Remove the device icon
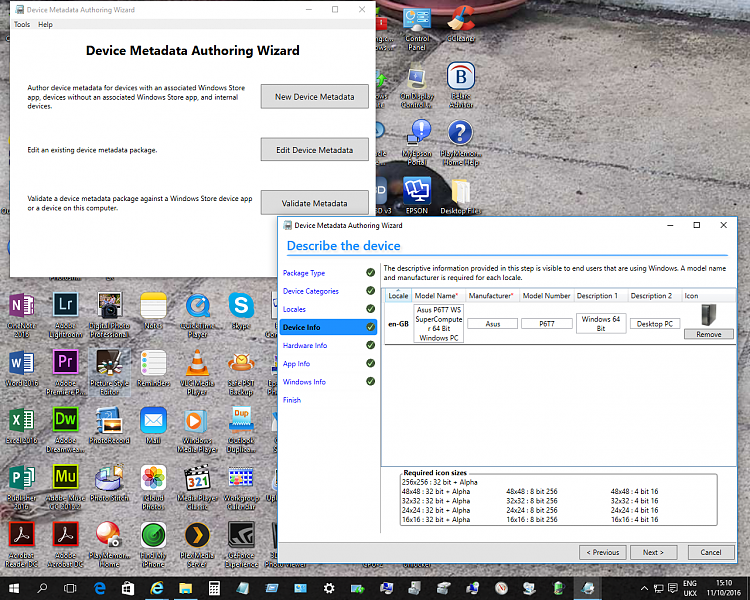Viewport: 750px width, 600px height. click(x=709, y=334)
